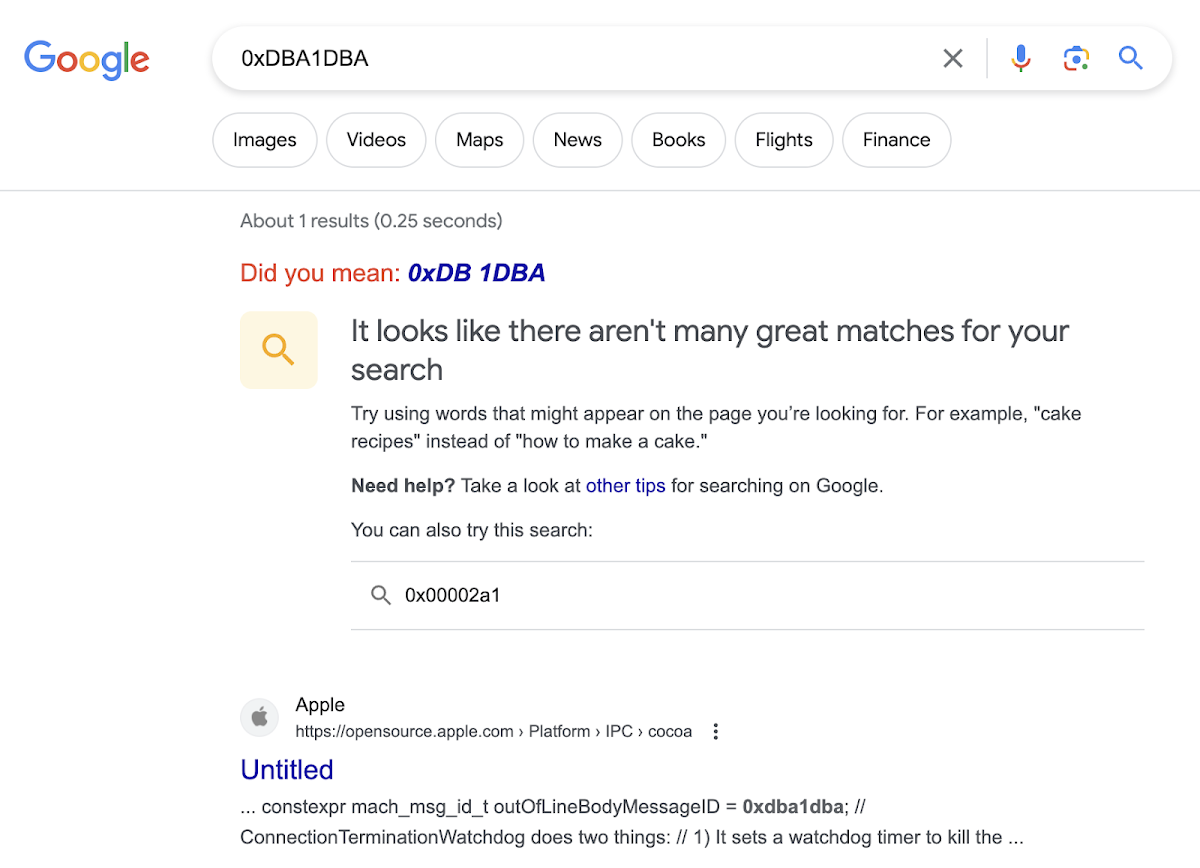Open the three-dot menu on the Apple result
The height and width of the screenshot is (868, 1200).
coord(716,731)
